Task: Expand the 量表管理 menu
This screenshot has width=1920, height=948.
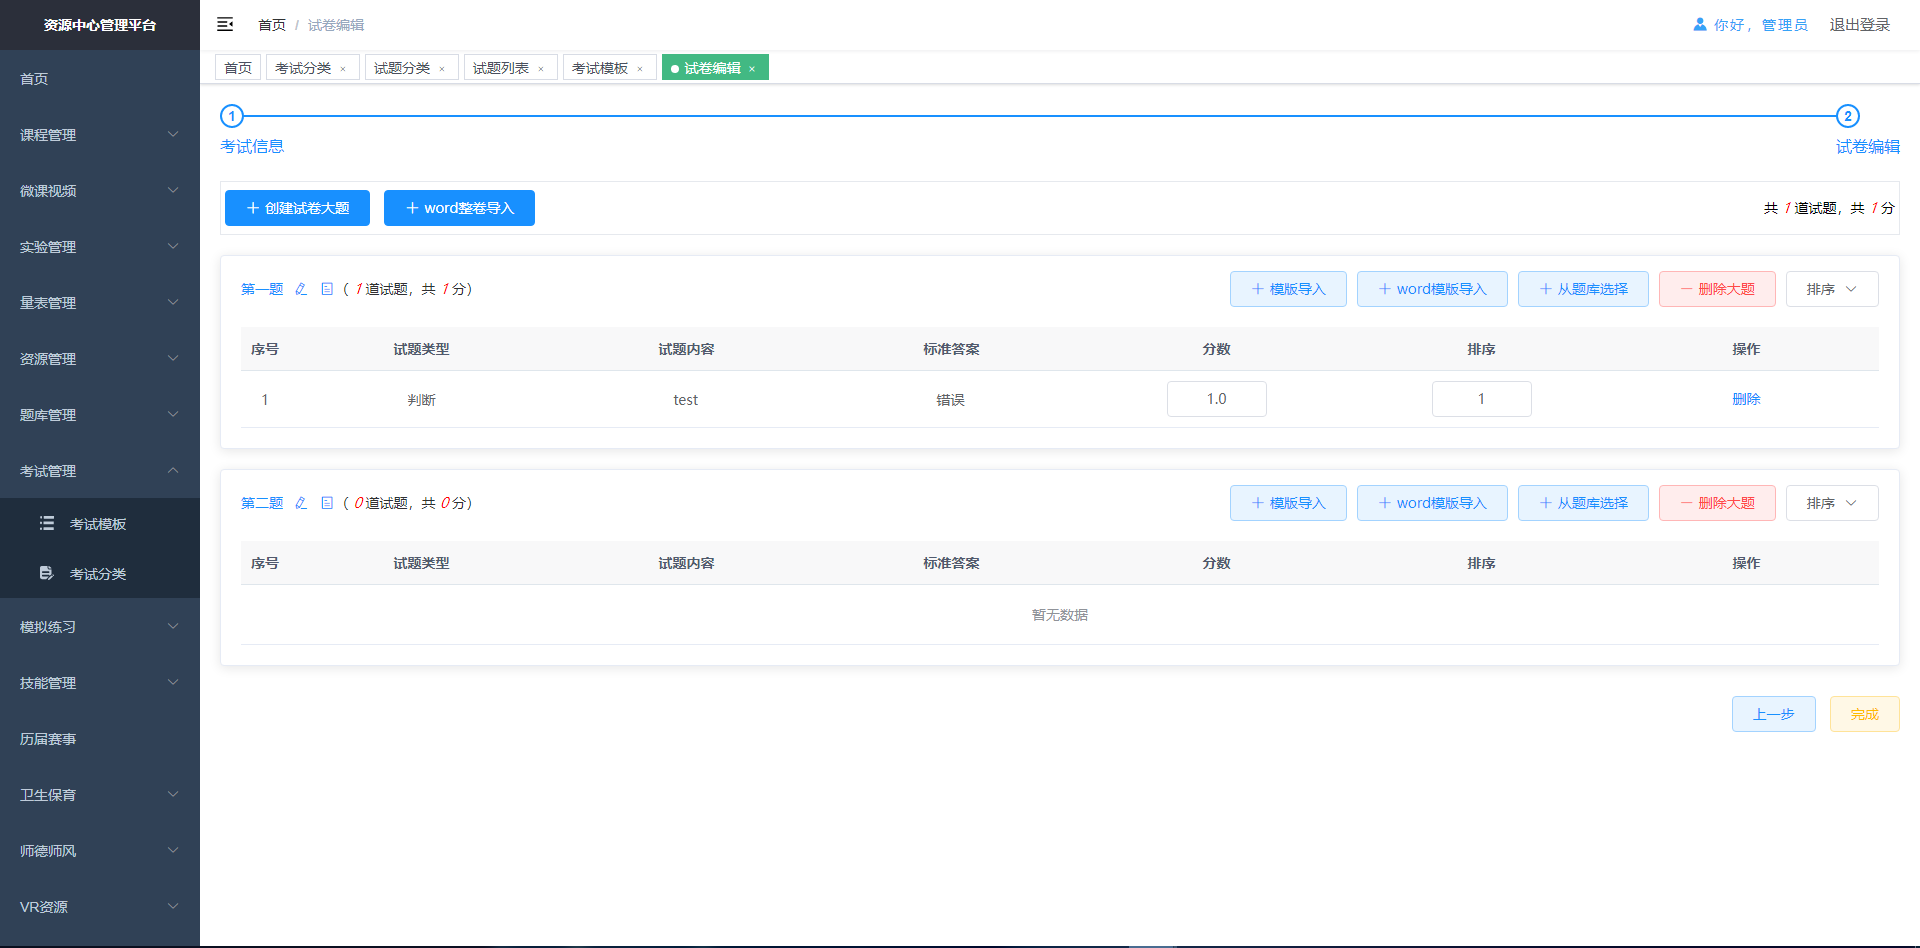Action: (100, 303)
